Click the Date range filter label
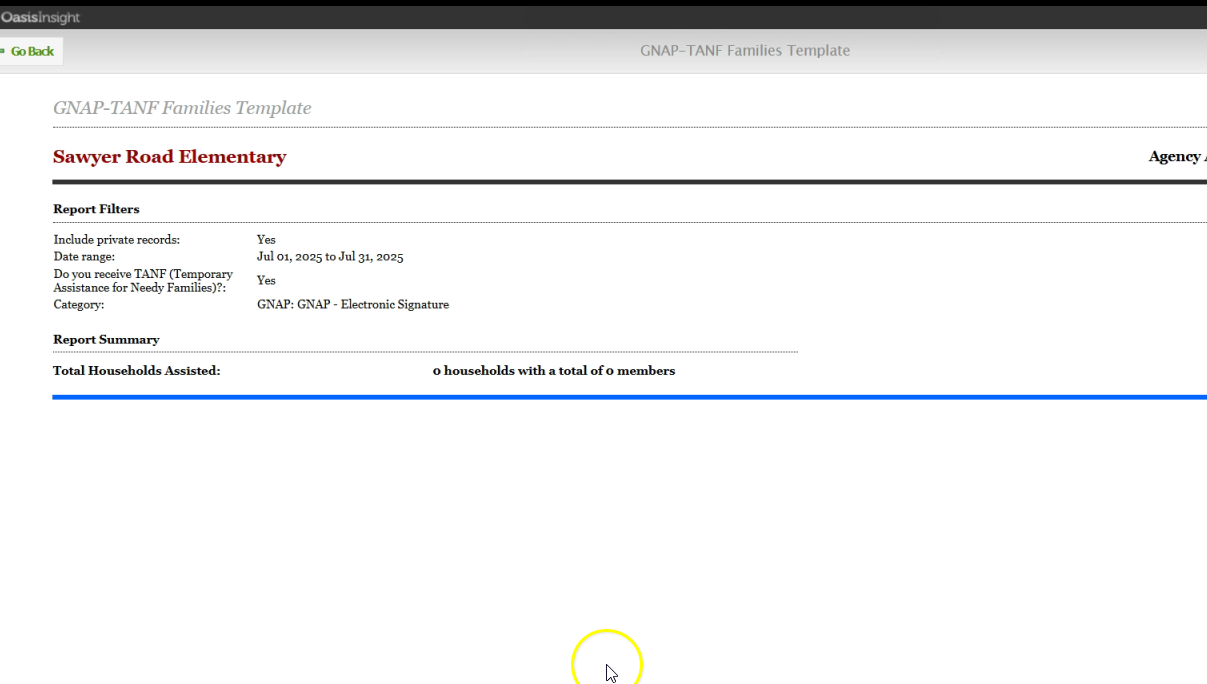This screenshot has height=684, width=1207. (x=84, y=257)
